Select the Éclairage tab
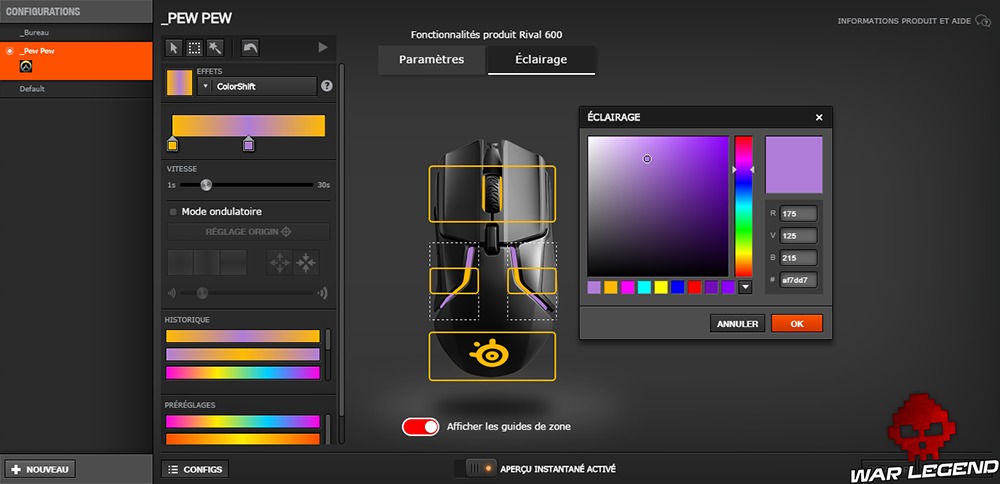Viewport: 1000px width, 484px height. point(541,60)
